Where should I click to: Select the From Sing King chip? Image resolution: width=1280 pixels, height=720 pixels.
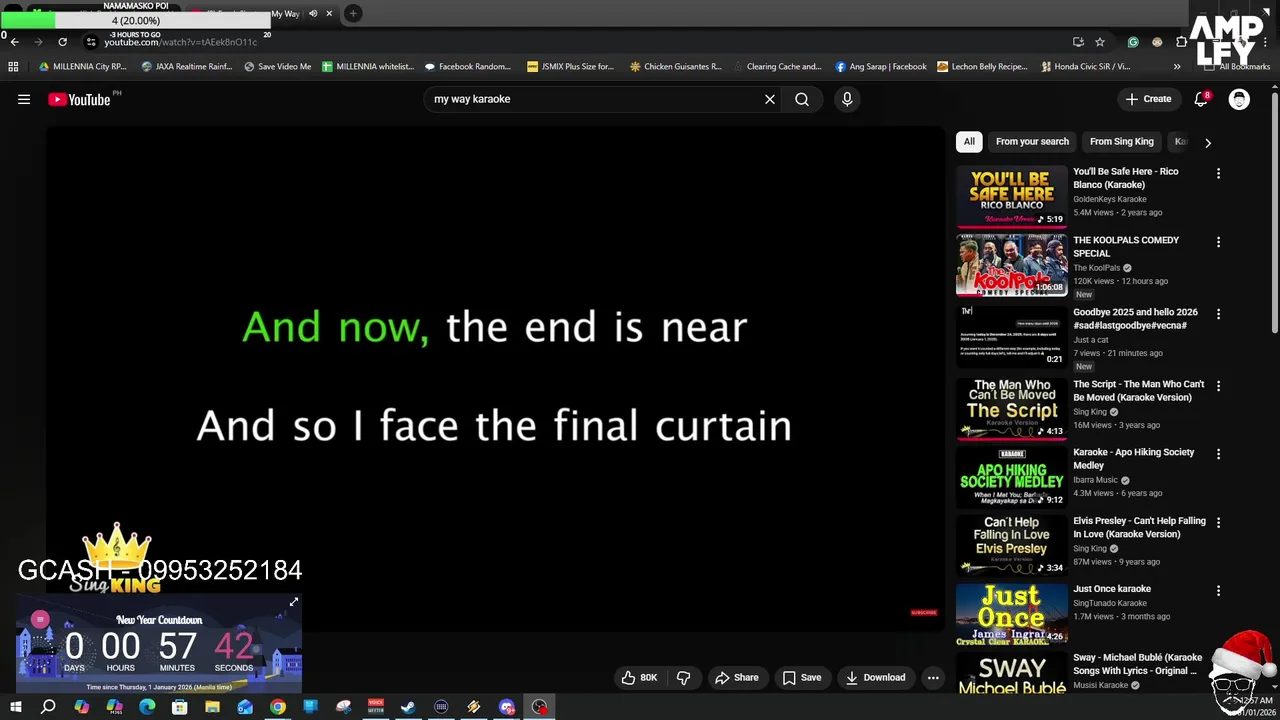1122,142
